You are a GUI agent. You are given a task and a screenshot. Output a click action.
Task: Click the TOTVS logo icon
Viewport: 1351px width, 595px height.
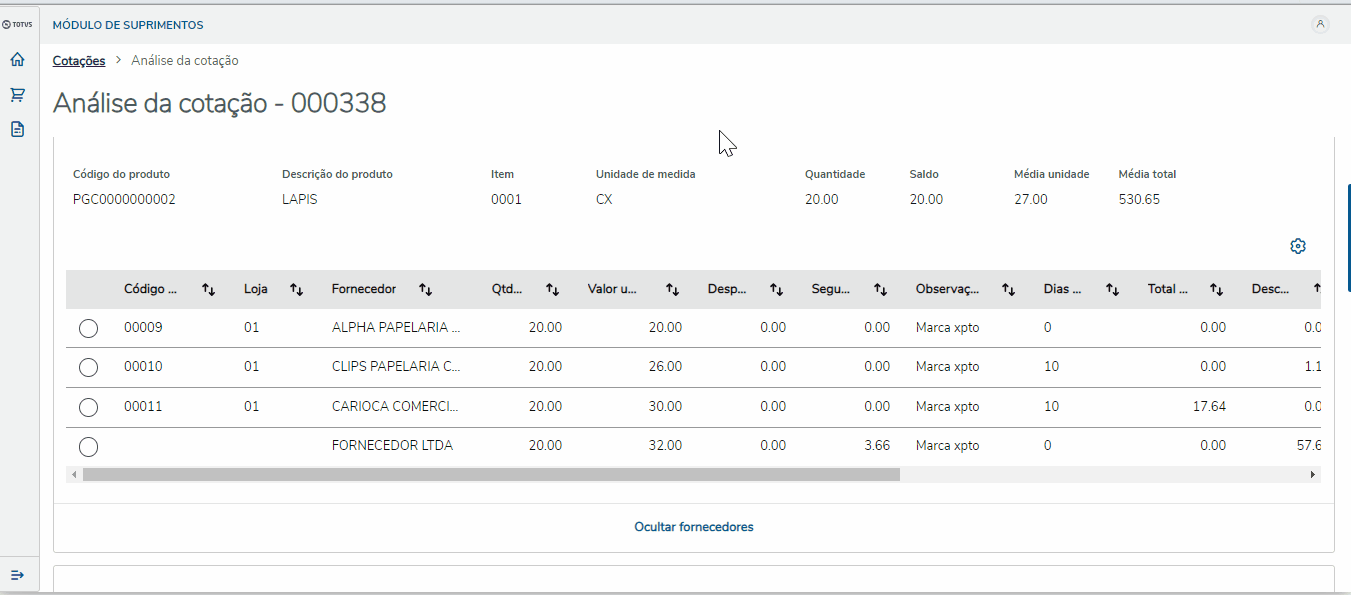coord(18,24)
